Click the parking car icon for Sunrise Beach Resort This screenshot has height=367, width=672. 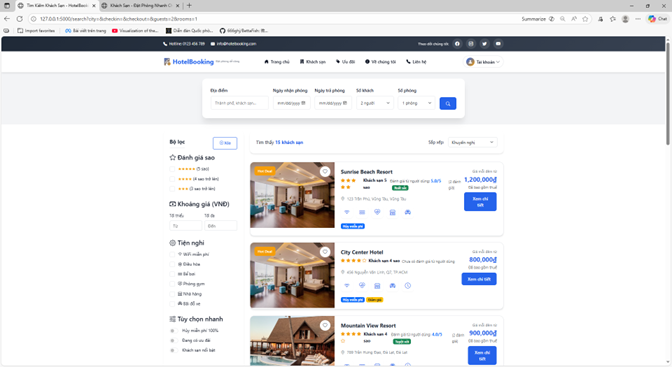(408, 212)
